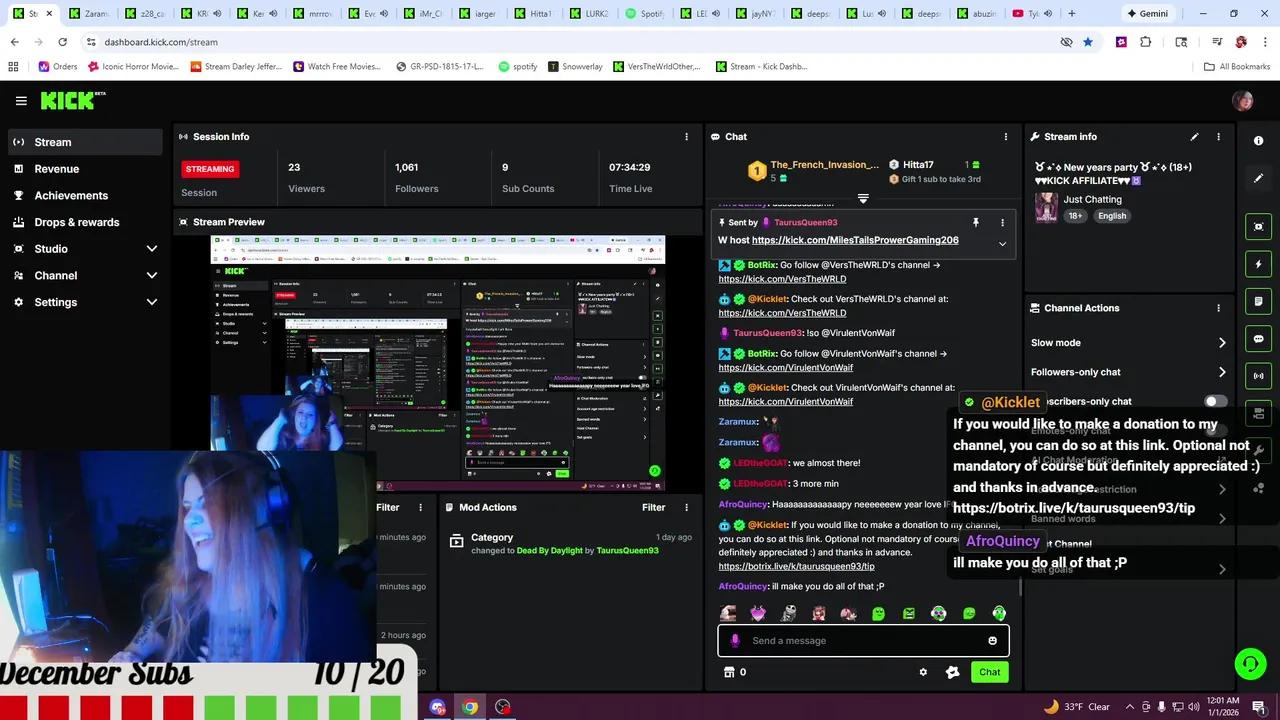The height and width of the screenshot is (720, 1280).
Task: Click the Dead By Daylight category link
Action: (549, 551)
